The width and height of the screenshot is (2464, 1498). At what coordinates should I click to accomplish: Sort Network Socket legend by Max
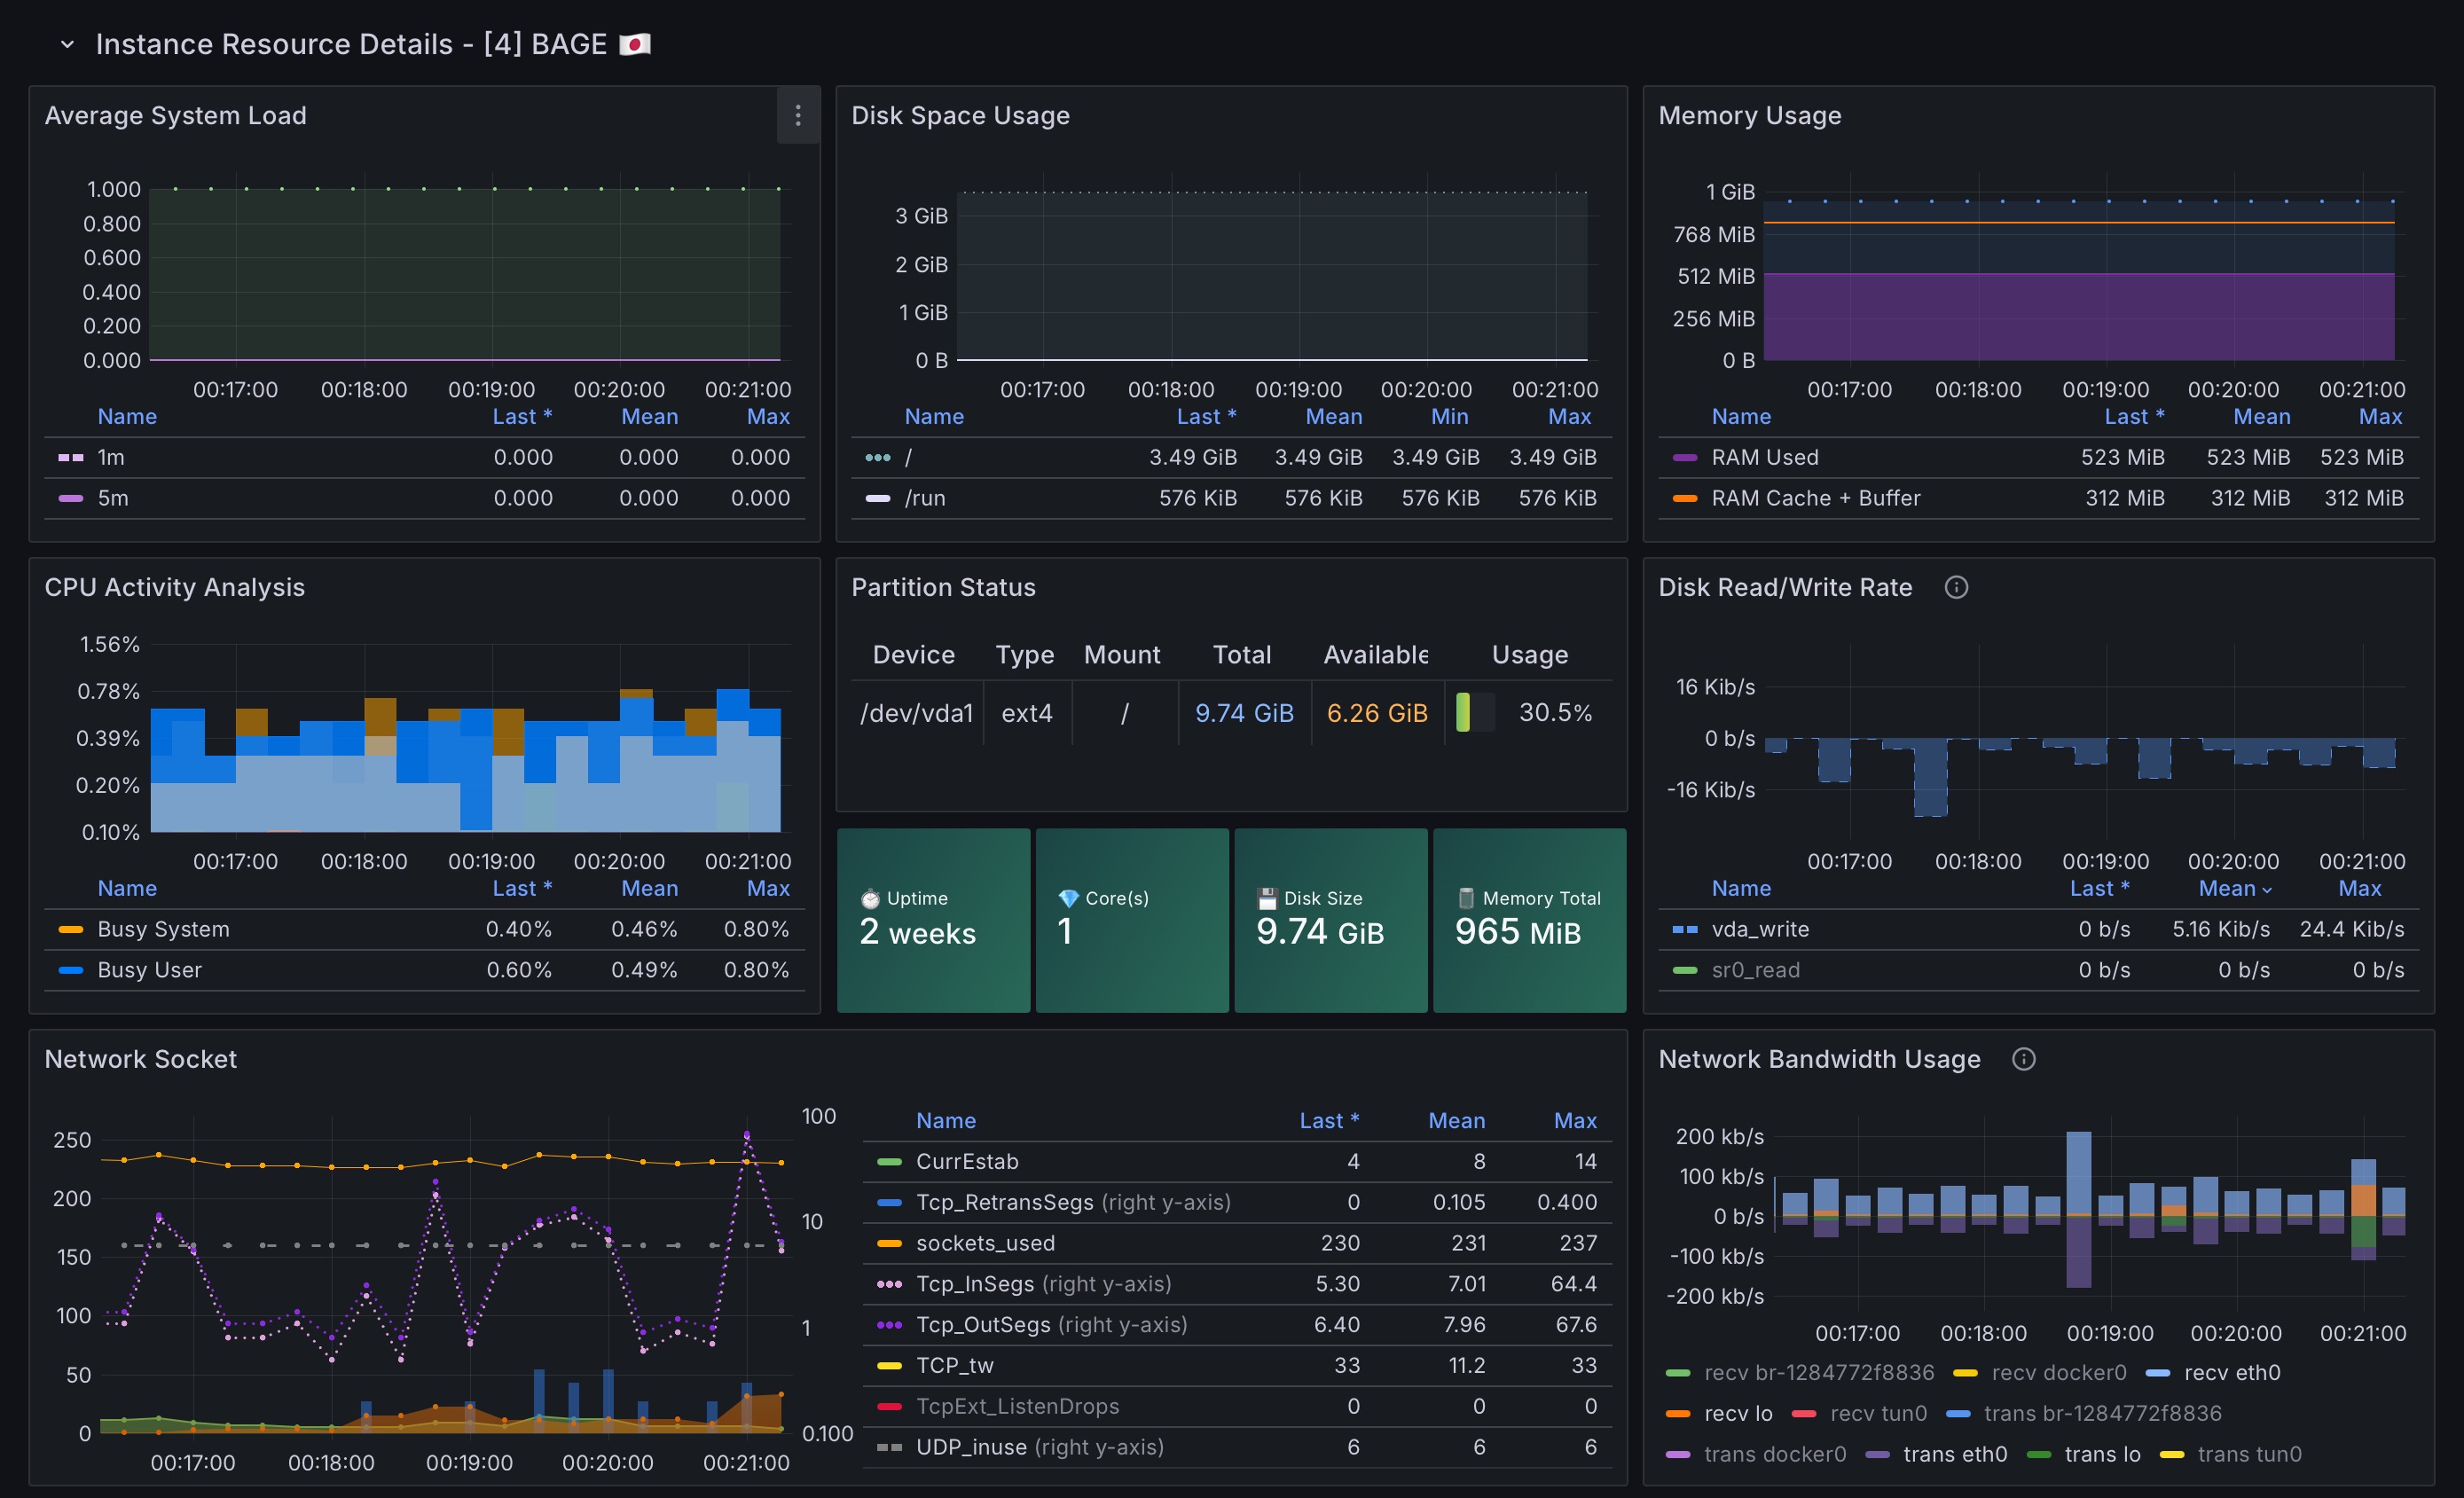click(x=1575, y=1120)
